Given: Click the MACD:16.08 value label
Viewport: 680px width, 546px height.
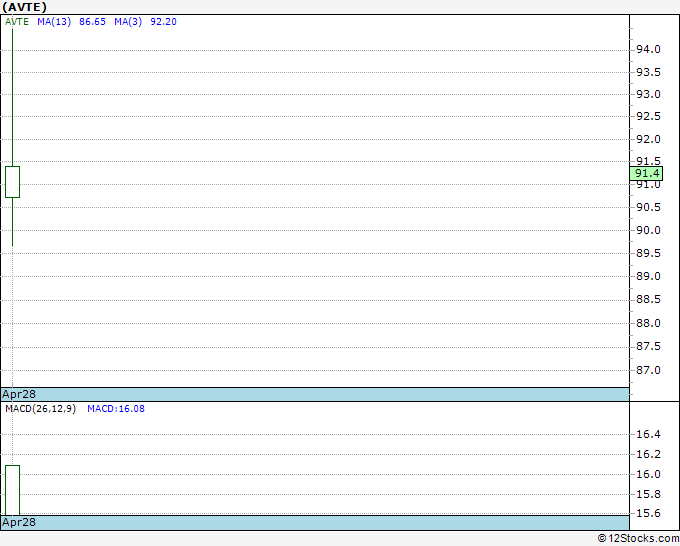Looking at the screenshot, I should pos(116,409).
